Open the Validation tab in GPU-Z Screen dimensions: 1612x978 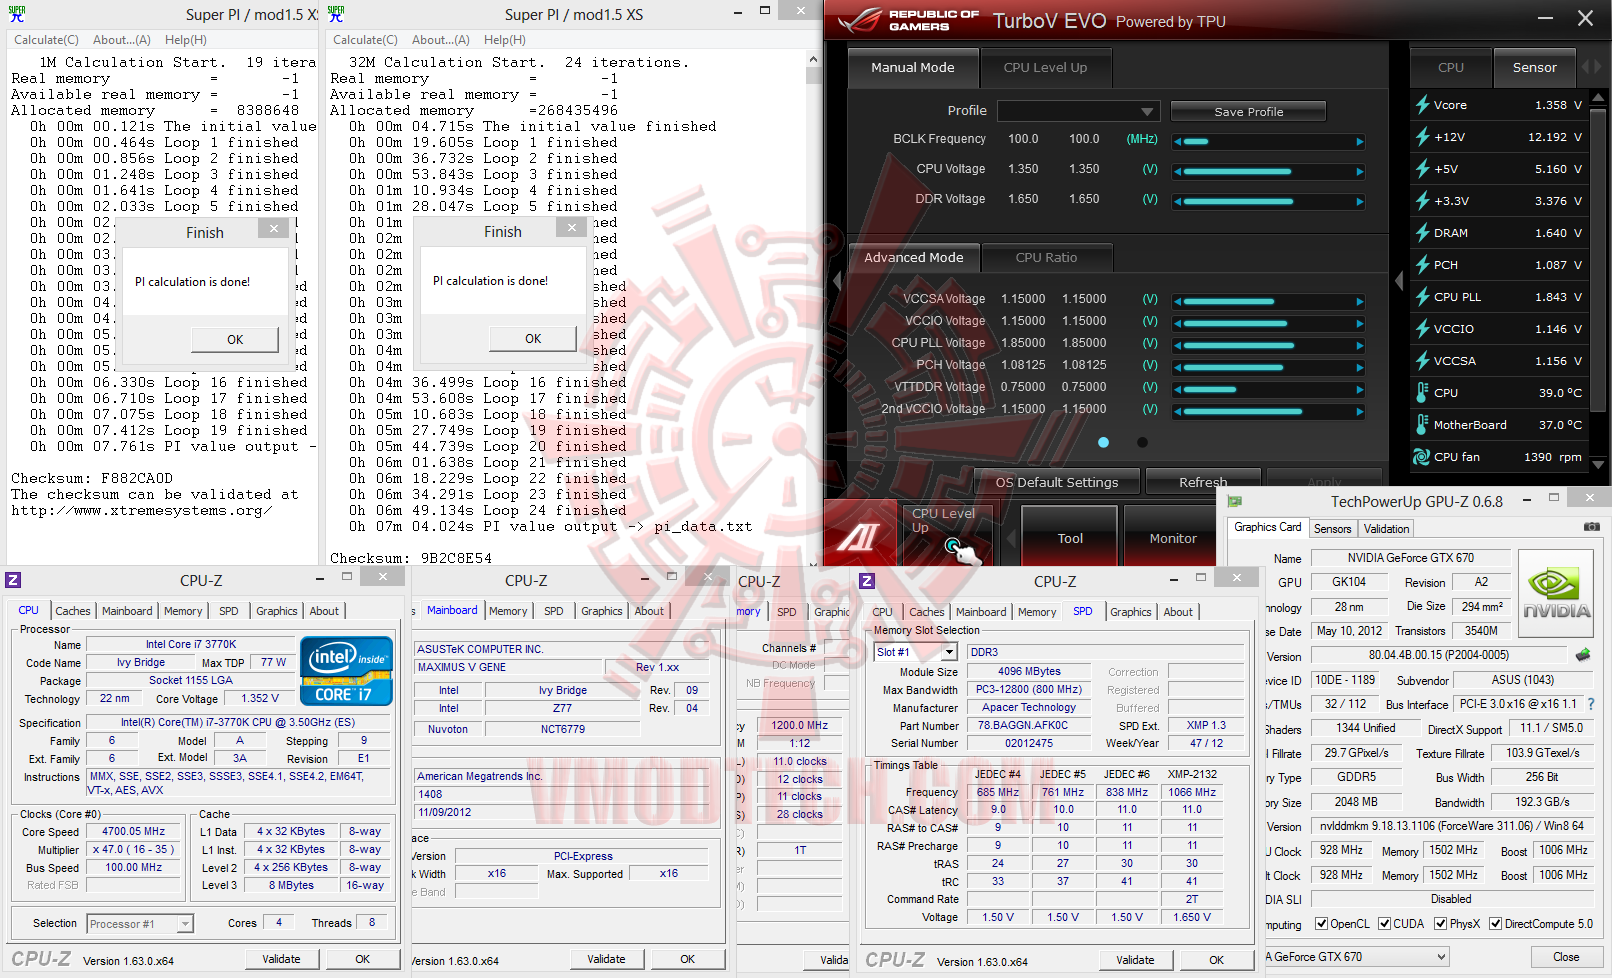pos(1386,529)
